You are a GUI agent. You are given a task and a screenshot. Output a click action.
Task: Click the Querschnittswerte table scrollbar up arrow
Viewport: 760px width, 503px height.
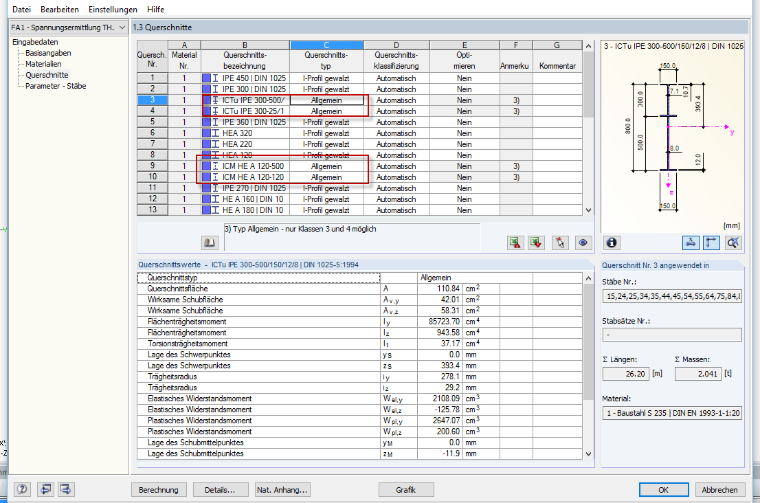coord(588,278)
